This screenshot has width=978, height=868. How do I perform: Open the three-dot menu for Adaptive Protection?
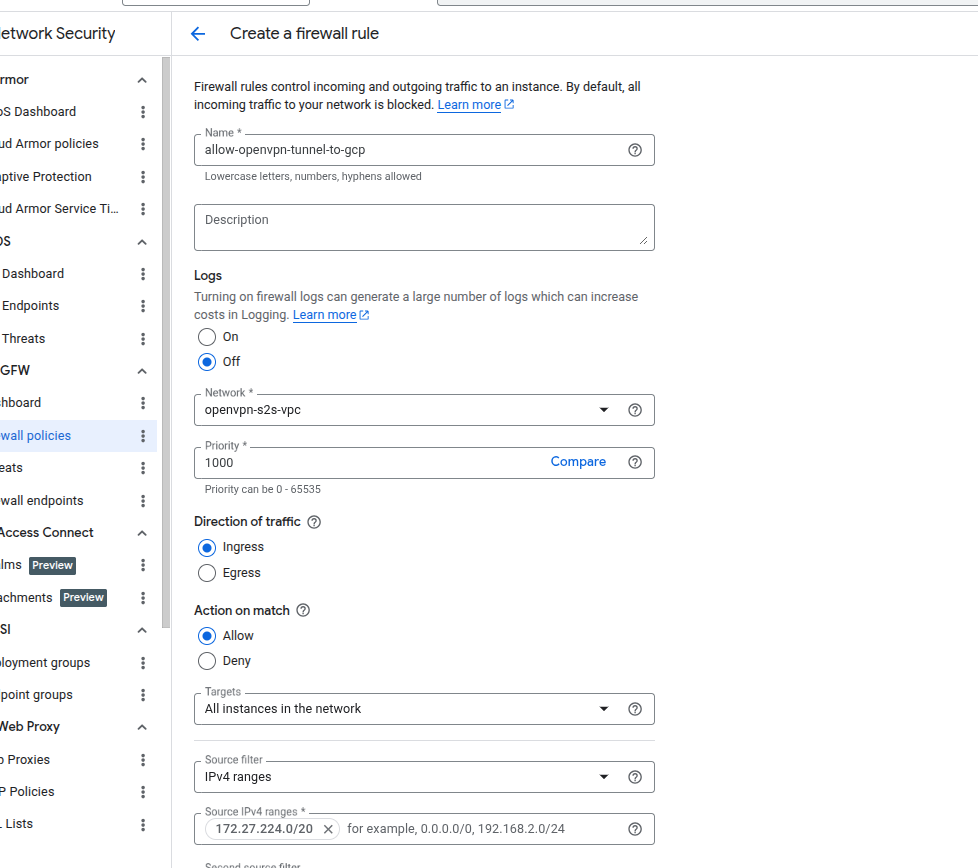tap(143, 177)
